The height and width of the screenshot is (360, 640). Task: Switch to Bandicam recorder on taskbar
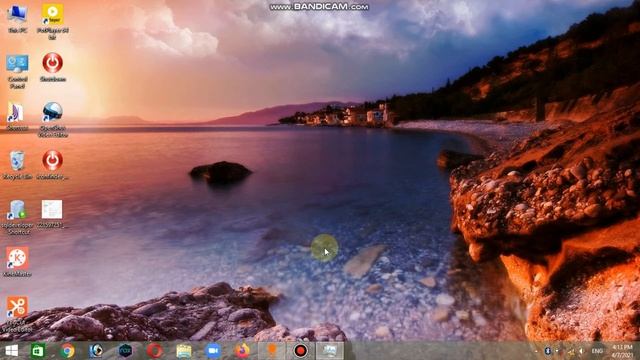pyautogui.click(x=301, y=351)
